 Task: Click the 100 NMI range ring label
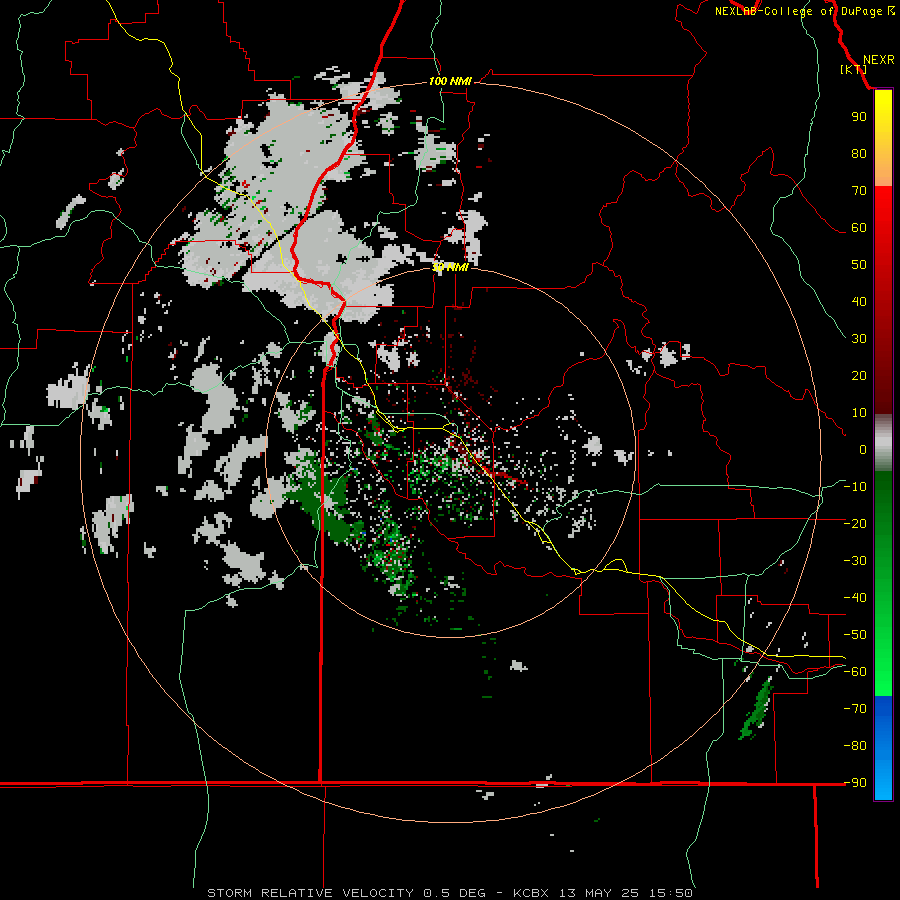pyautogui.click(x=450, y=81)
